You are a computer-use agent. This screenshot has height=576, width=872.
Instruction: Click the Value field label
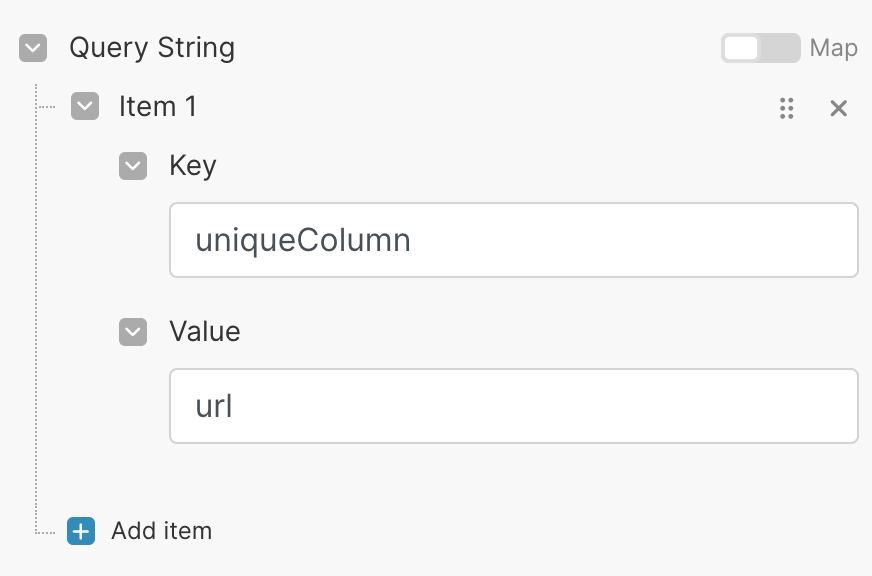tap(205, 332)
